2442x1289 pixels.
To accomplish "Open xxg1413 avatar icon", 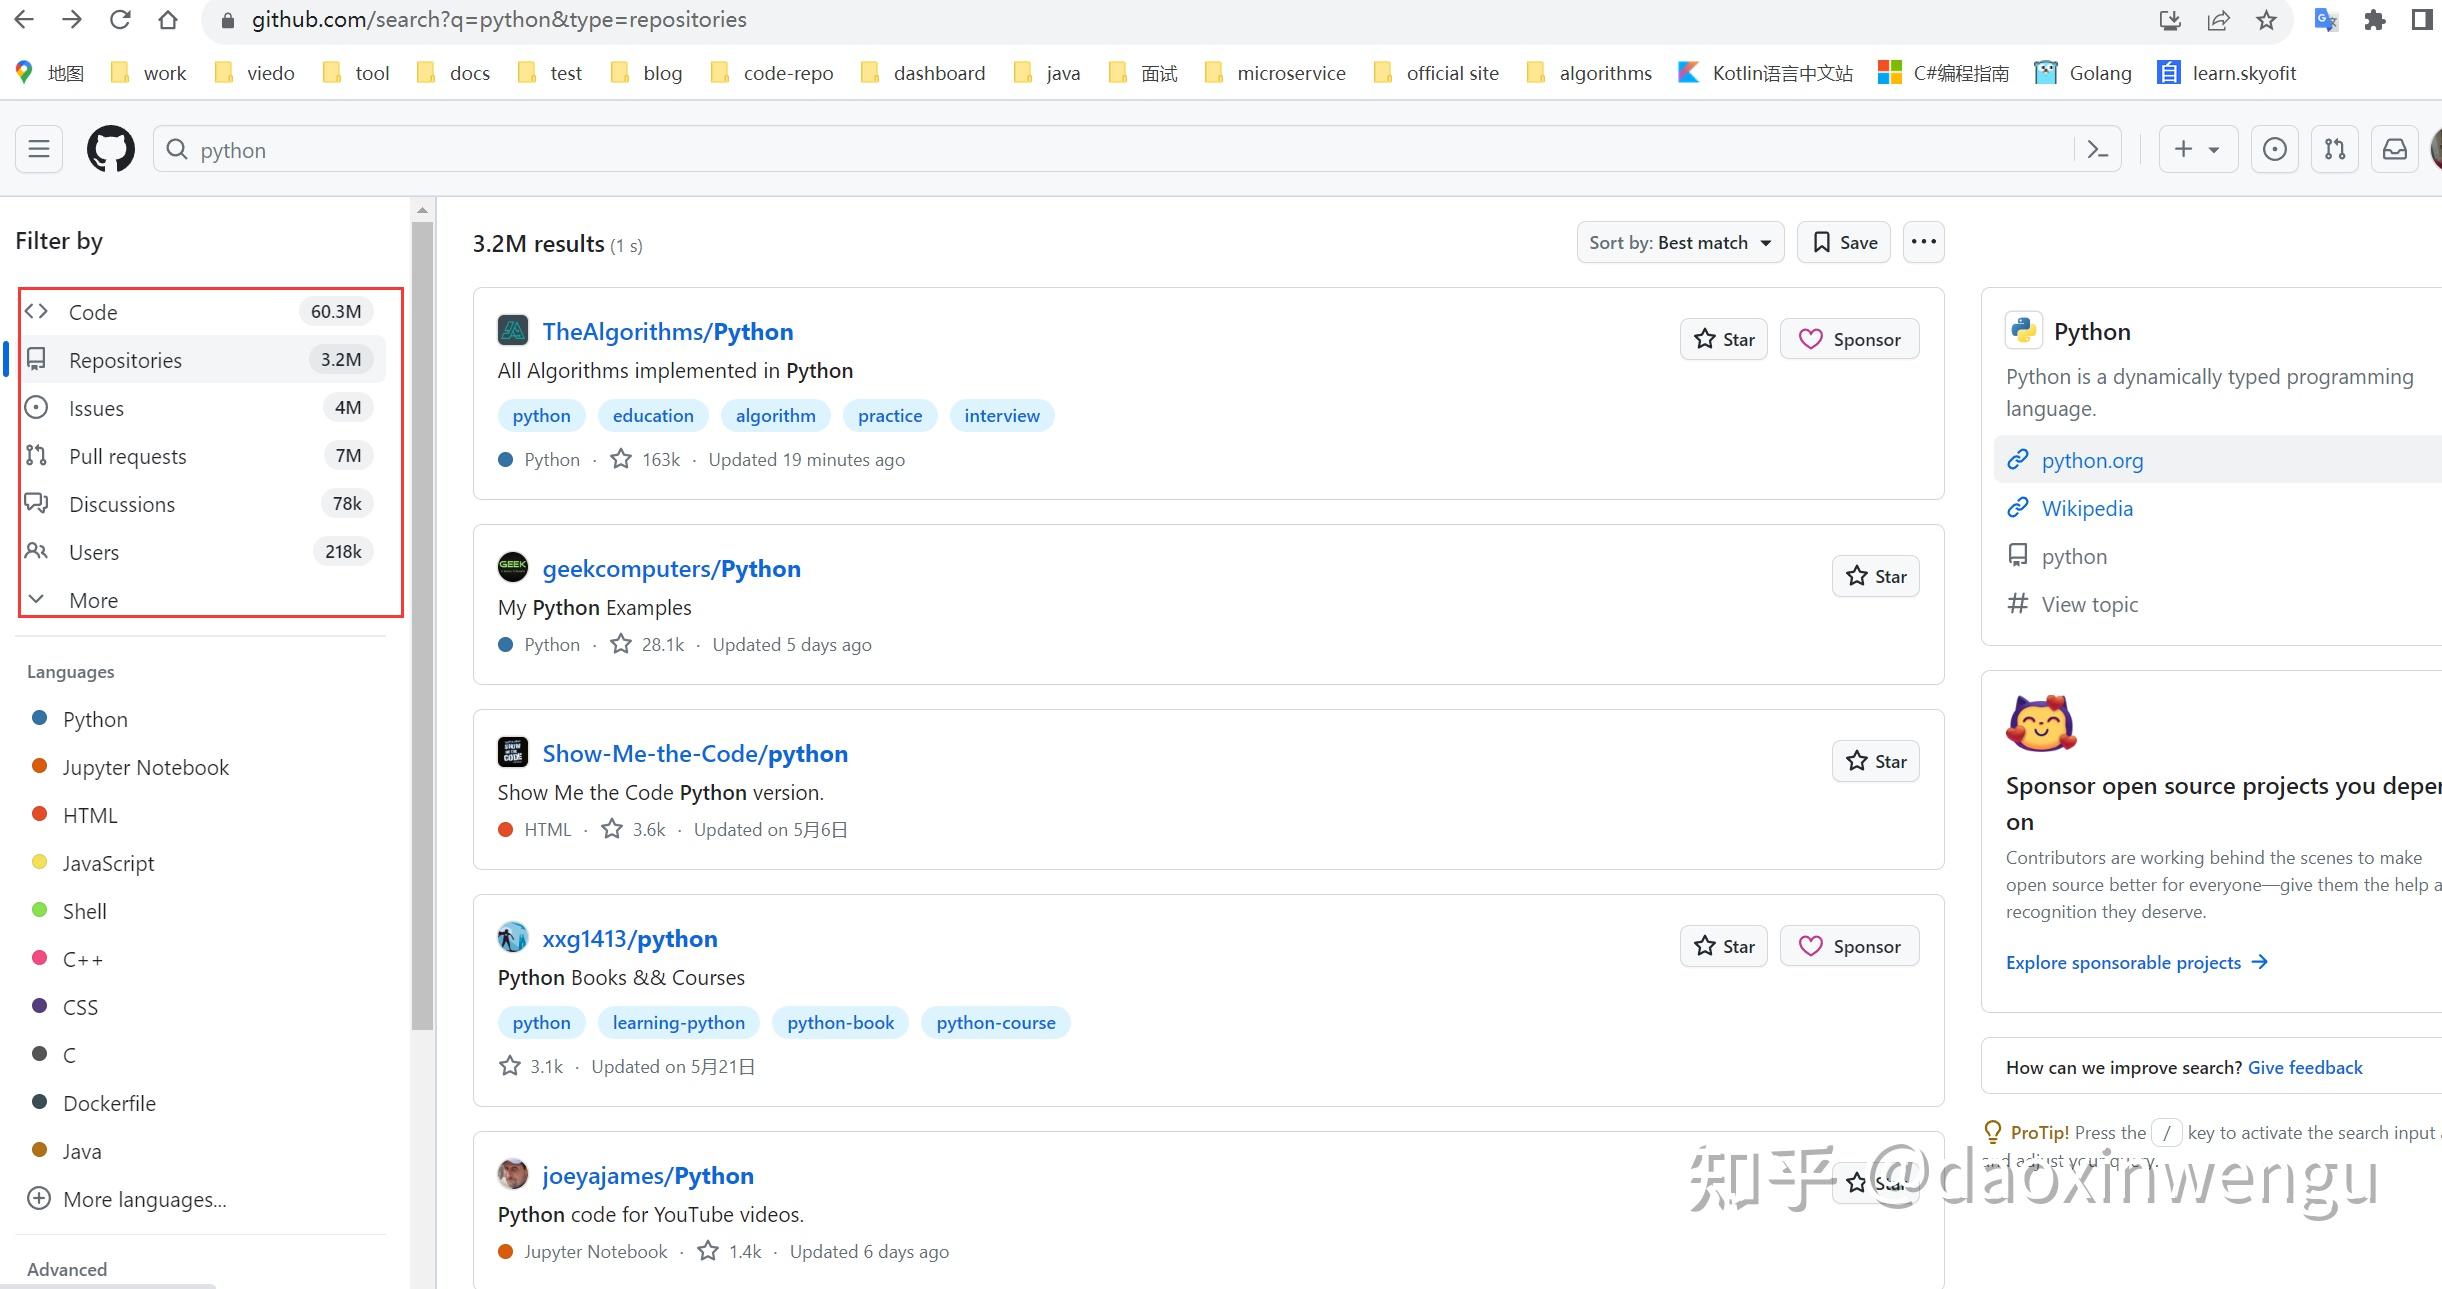I will click(513, 937).
